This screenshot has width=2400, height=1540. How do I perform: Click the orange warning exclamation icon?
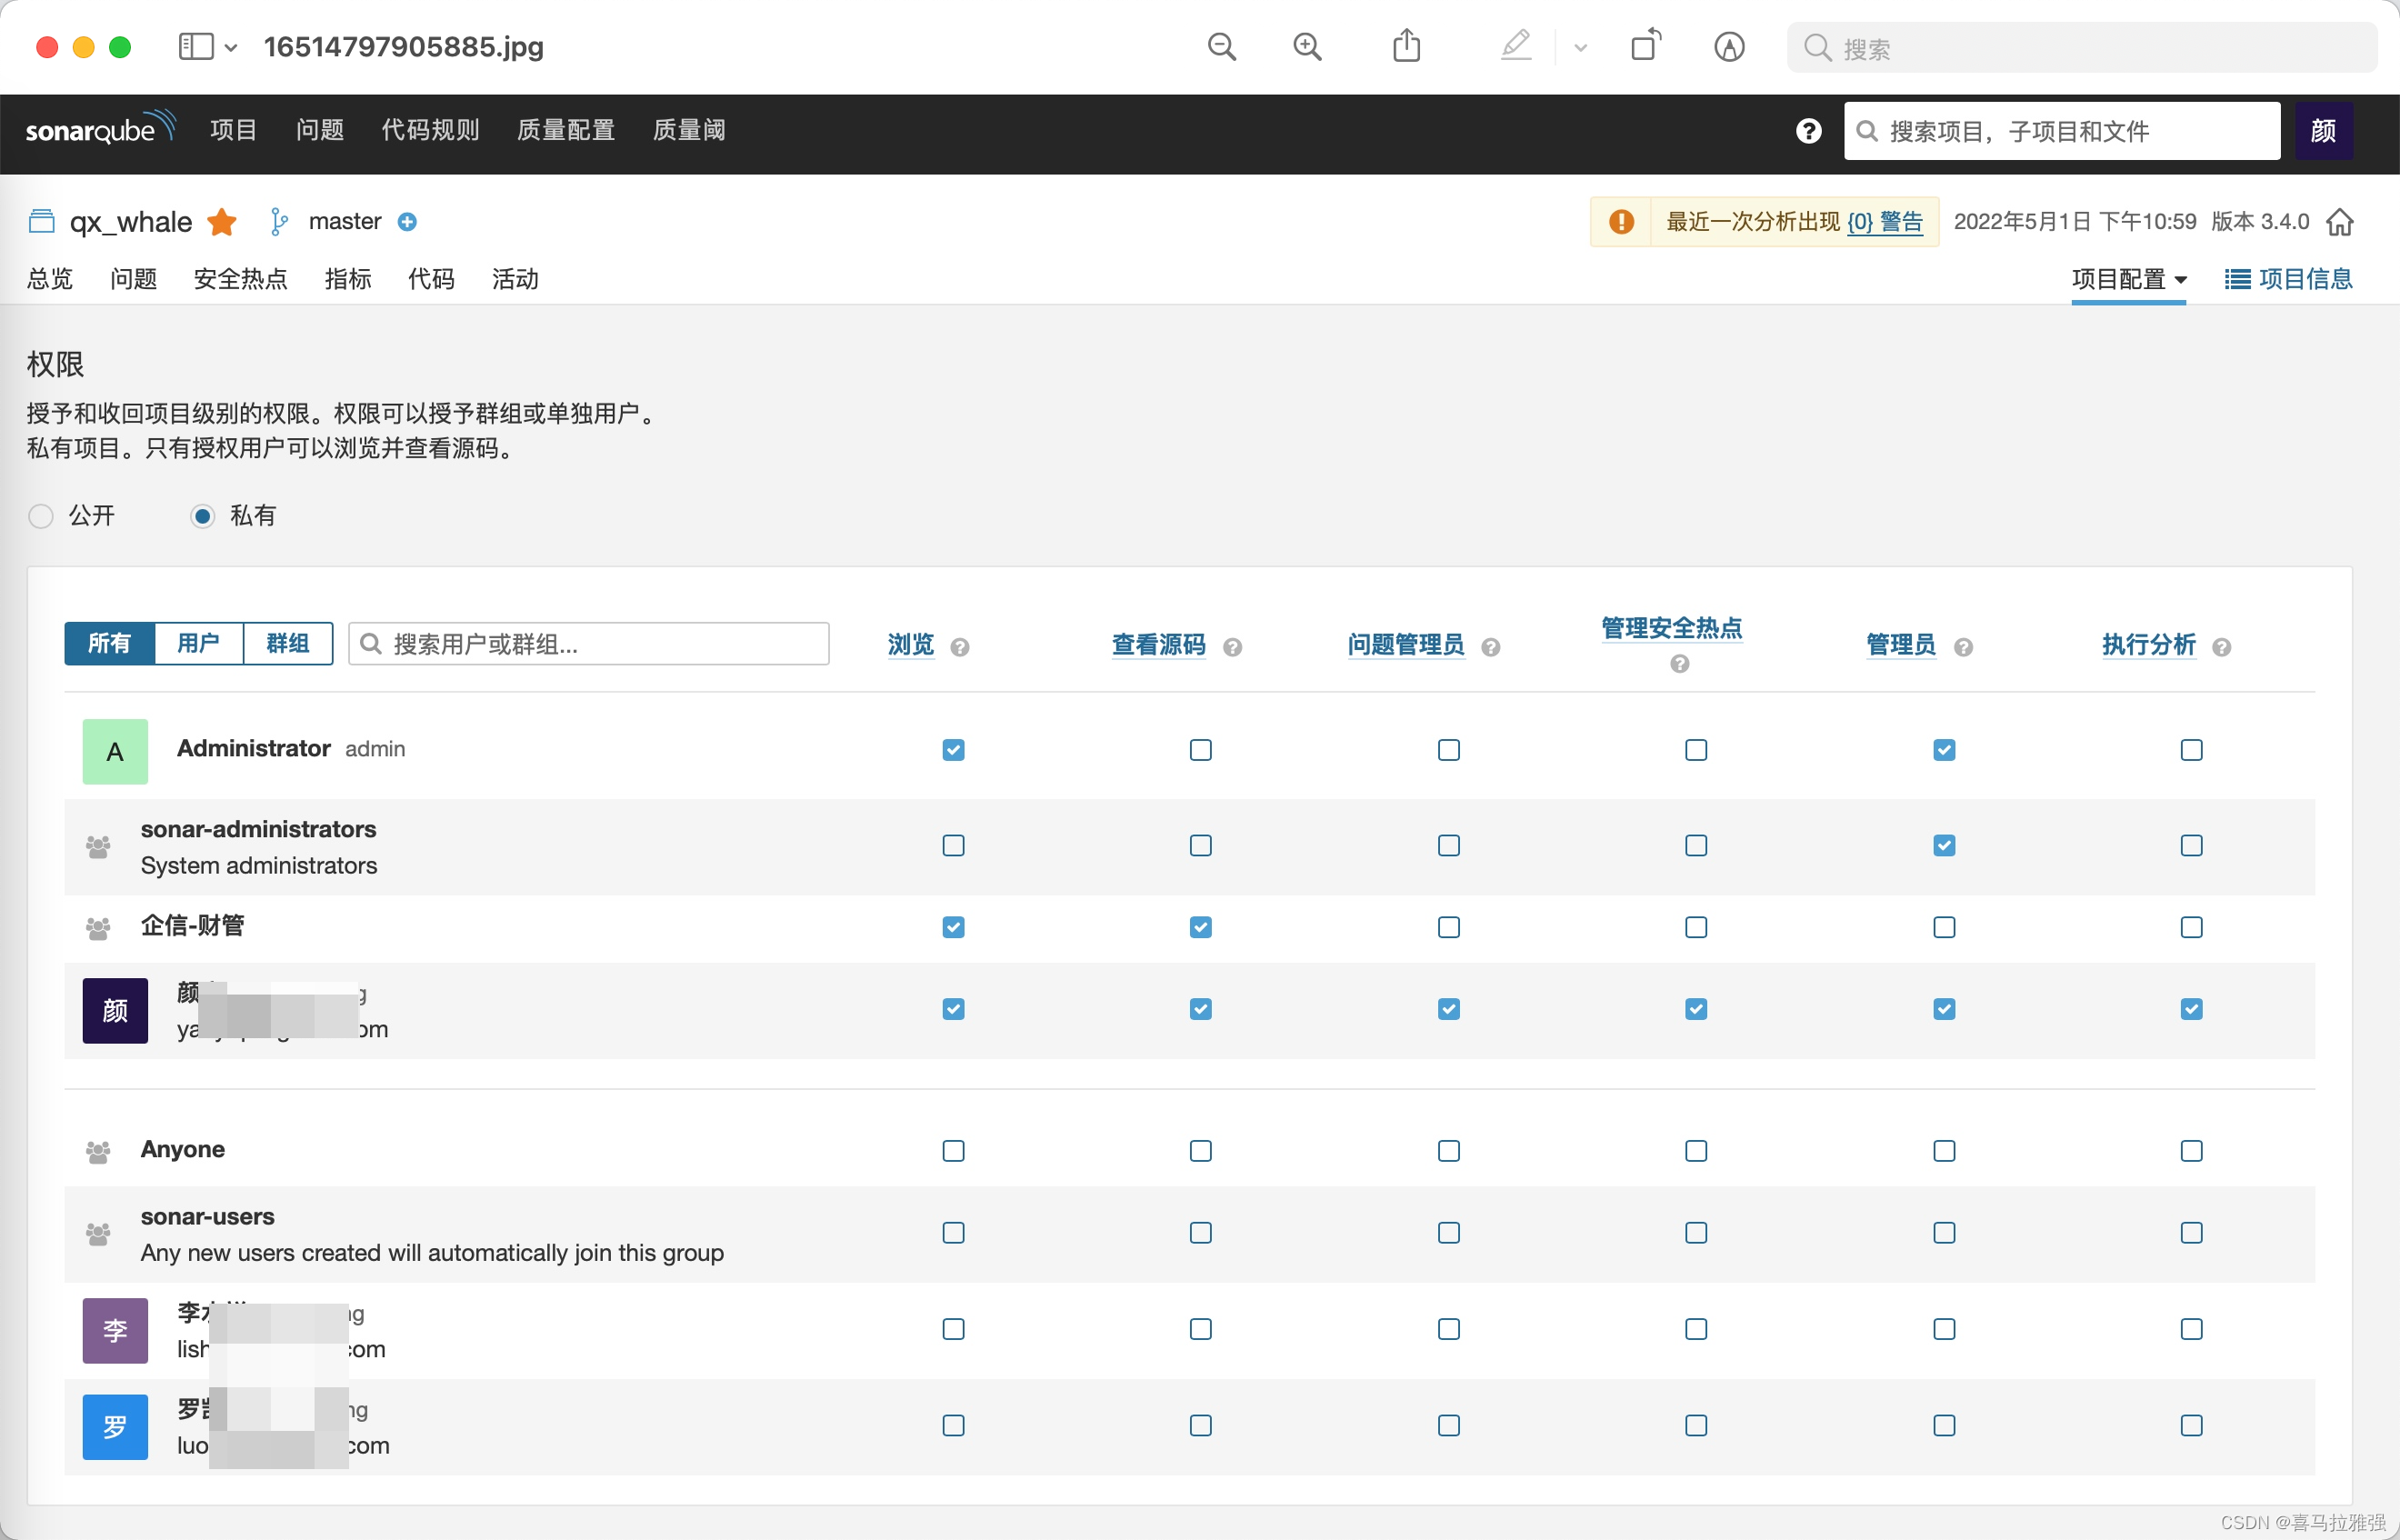pos(1621,221)
